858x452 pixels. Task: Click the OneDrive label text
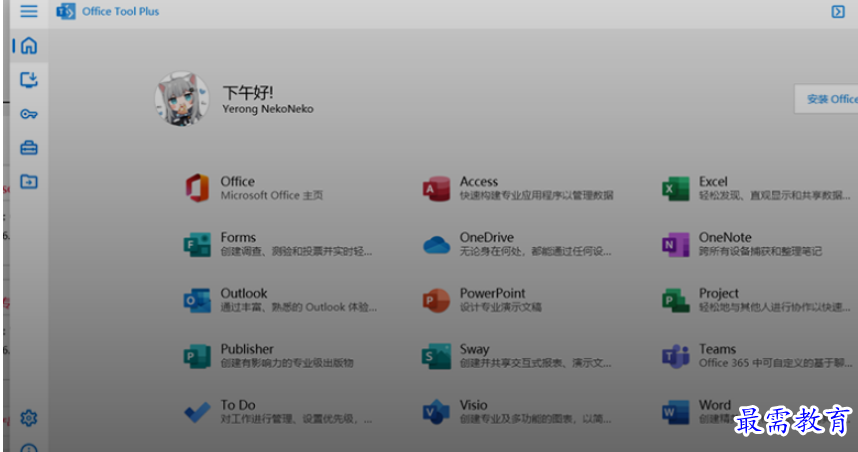486,237
